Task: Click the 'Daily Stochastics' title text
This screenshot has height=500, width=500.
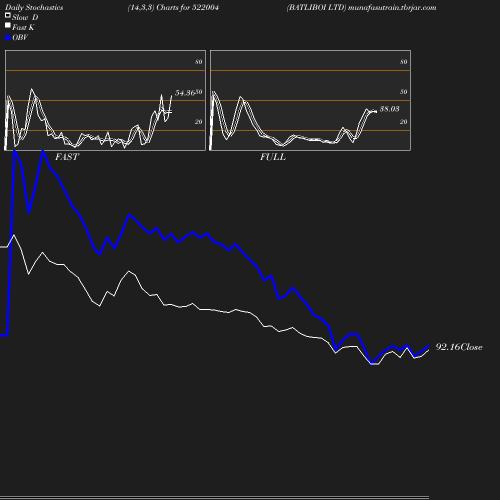Action: pyautogui.click(x=34, y=7)
